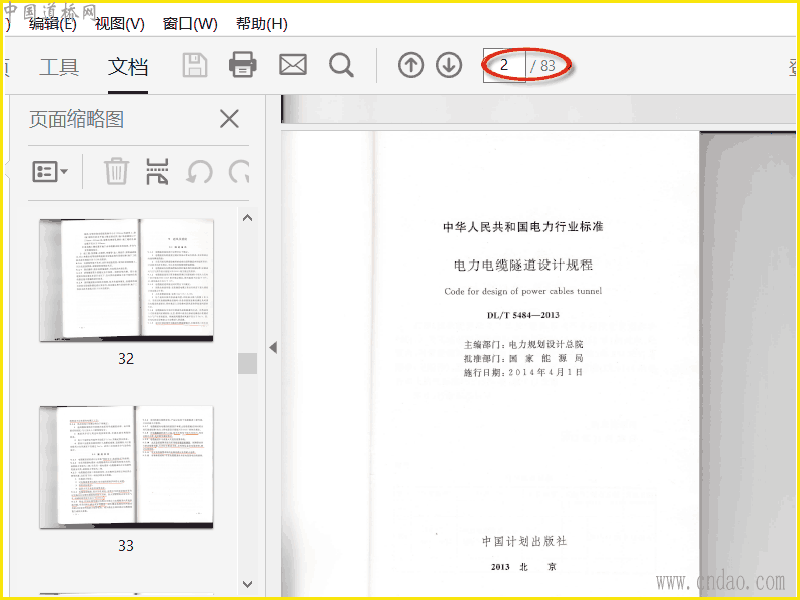Click the thumbnail panel scrollbar thumb
This screenshot has height=600, width=800.
click(x=247, y=363)
